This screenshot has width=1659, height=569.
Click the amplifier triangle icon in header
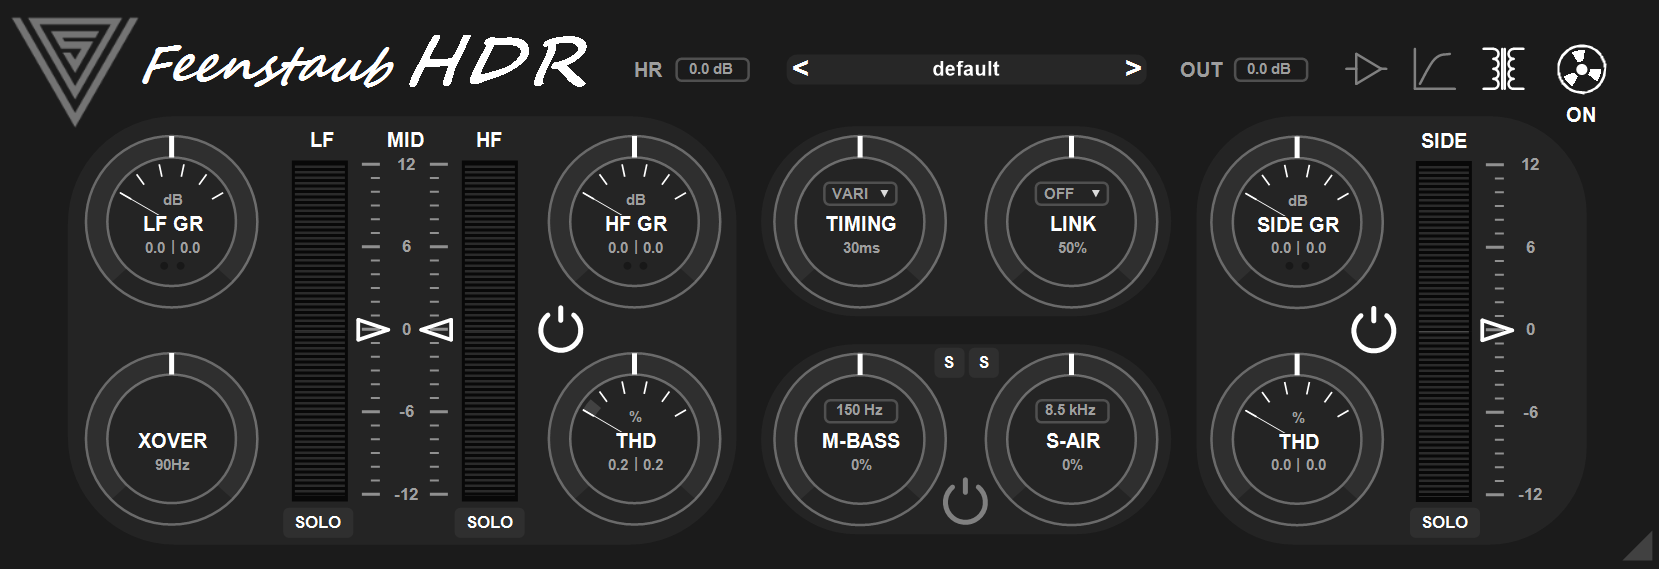click(x=1365, y=69)
